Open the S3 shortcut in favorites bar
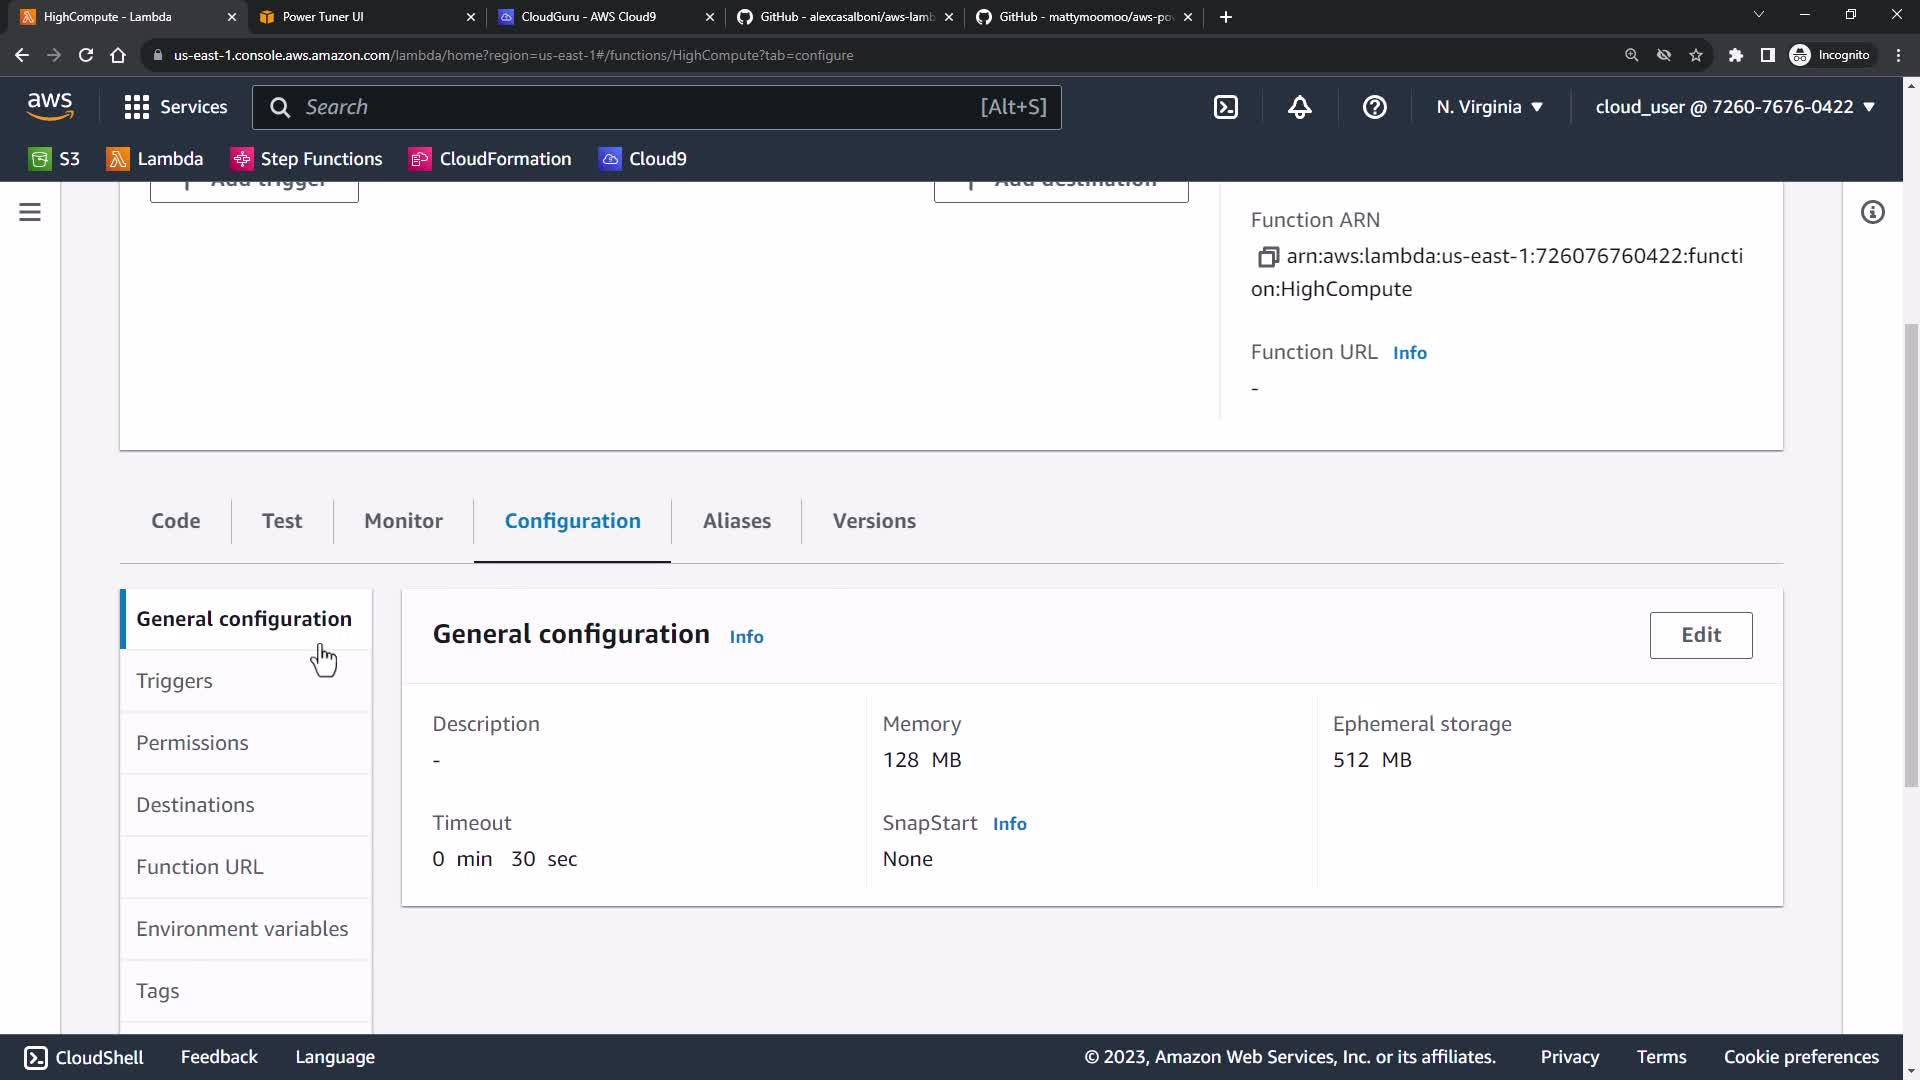This screenshot has height=1080, width=1920. click(x=55, y=159)
